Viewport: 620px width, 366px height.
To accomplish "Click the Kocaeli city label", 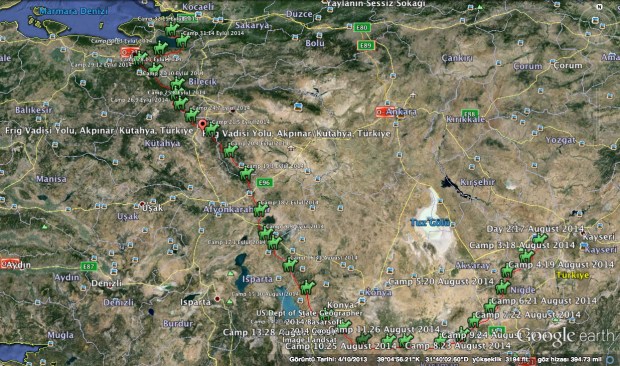I will (x=198, y=7).
